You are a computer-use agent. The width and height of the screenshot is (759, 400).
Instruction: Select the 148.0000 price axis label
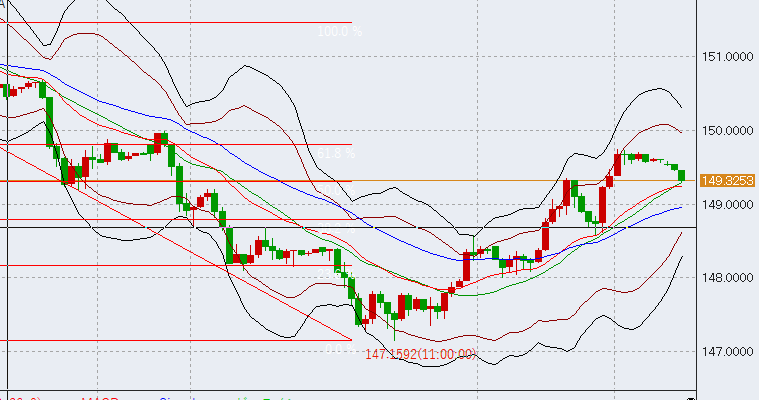coord(726,279)
